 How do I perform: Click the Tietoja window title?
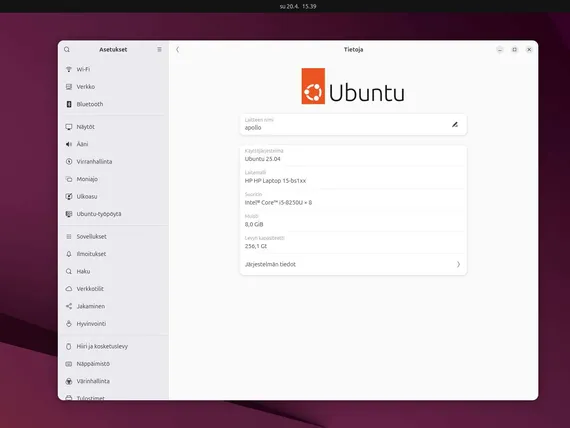pos(353,49)
